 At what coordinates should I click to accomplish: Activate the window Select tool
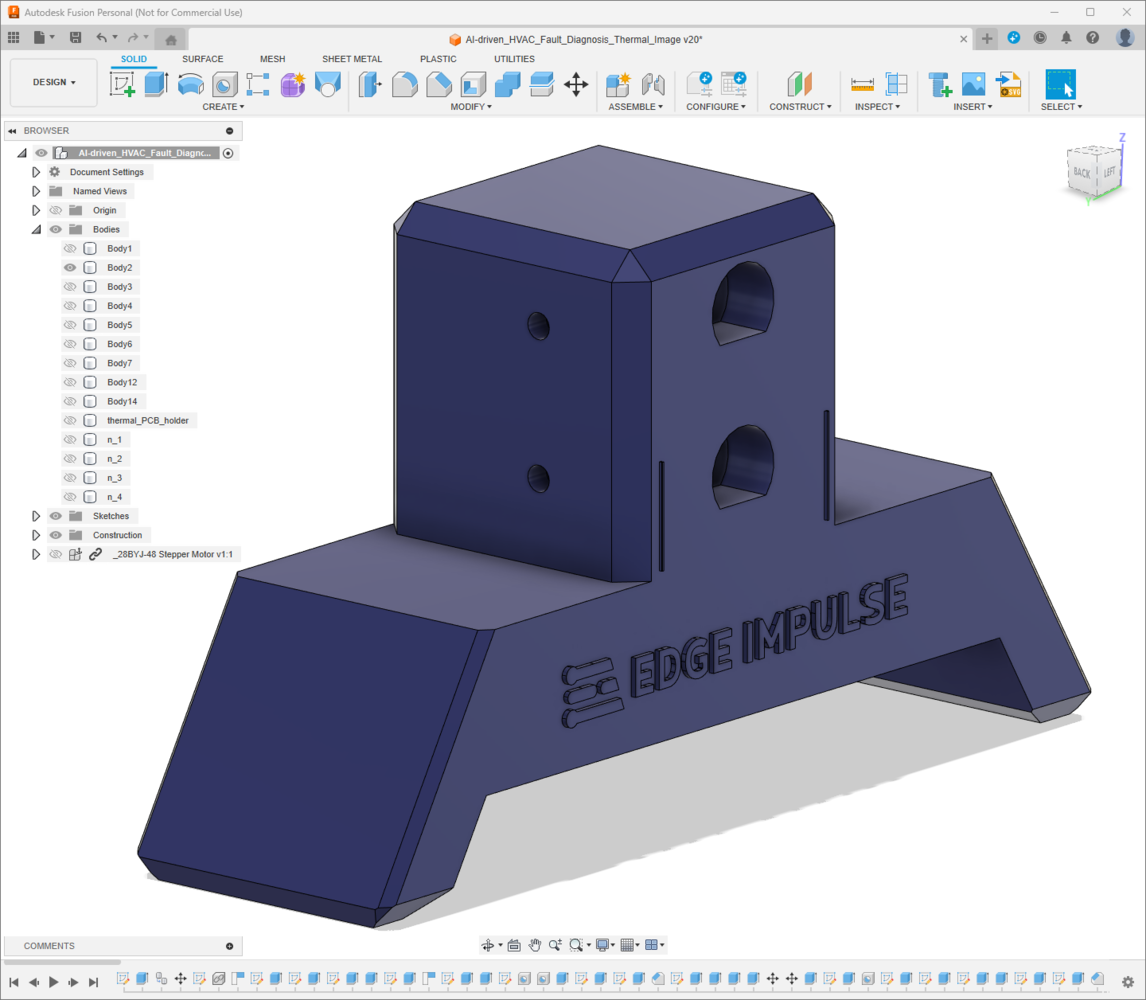[1060, 84]
